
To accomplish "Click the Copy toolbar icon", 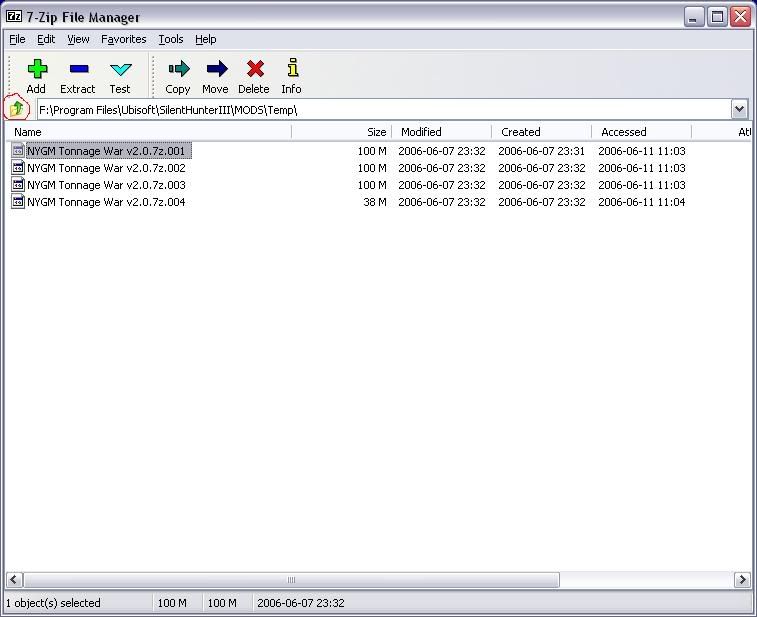I will [179, 69].
